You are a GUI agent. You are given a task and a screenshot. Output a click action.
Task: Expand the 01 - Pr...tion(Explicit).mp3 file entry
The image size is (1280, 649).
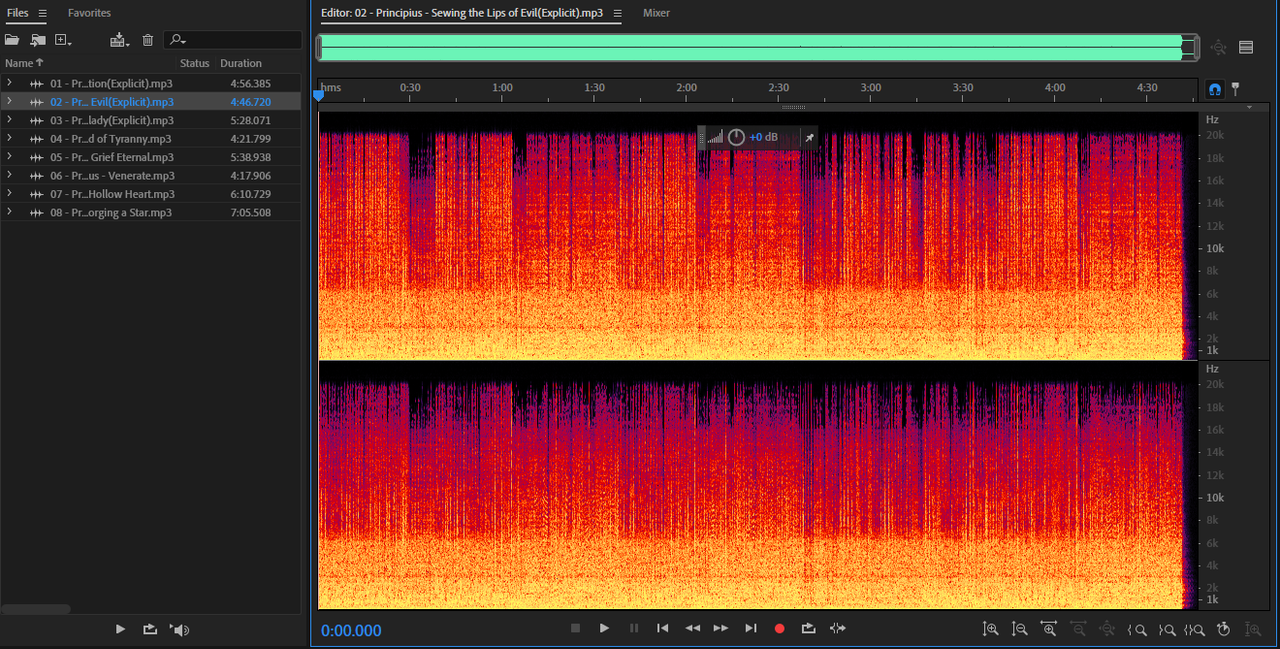[x=9, y=83]
